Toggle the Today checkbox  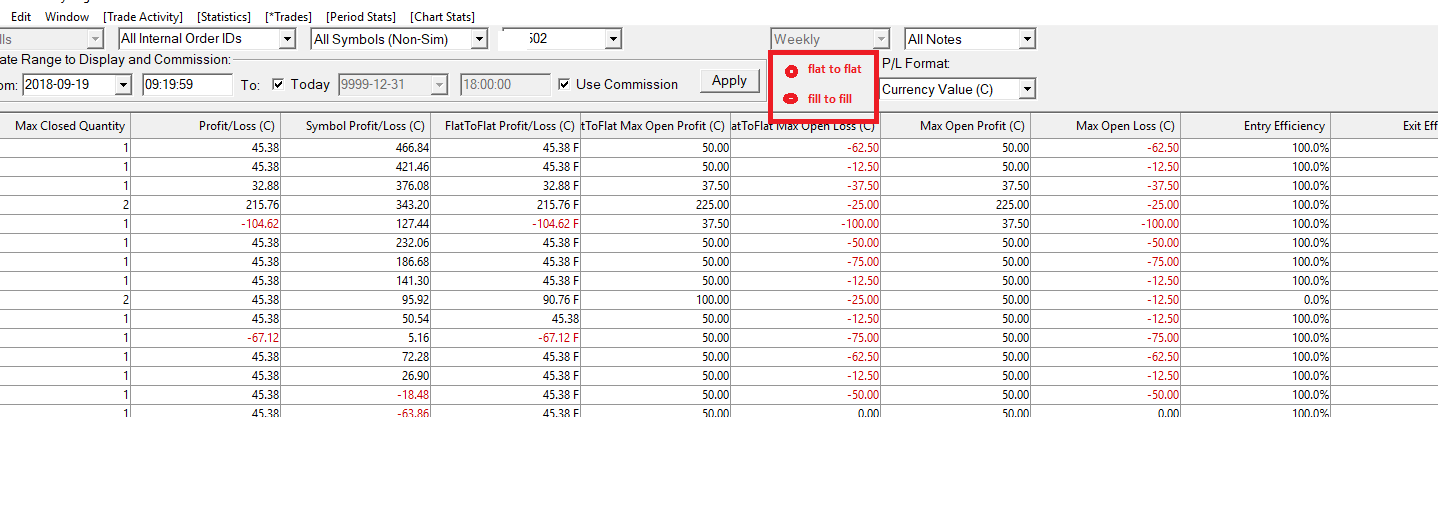pos(278,84)
